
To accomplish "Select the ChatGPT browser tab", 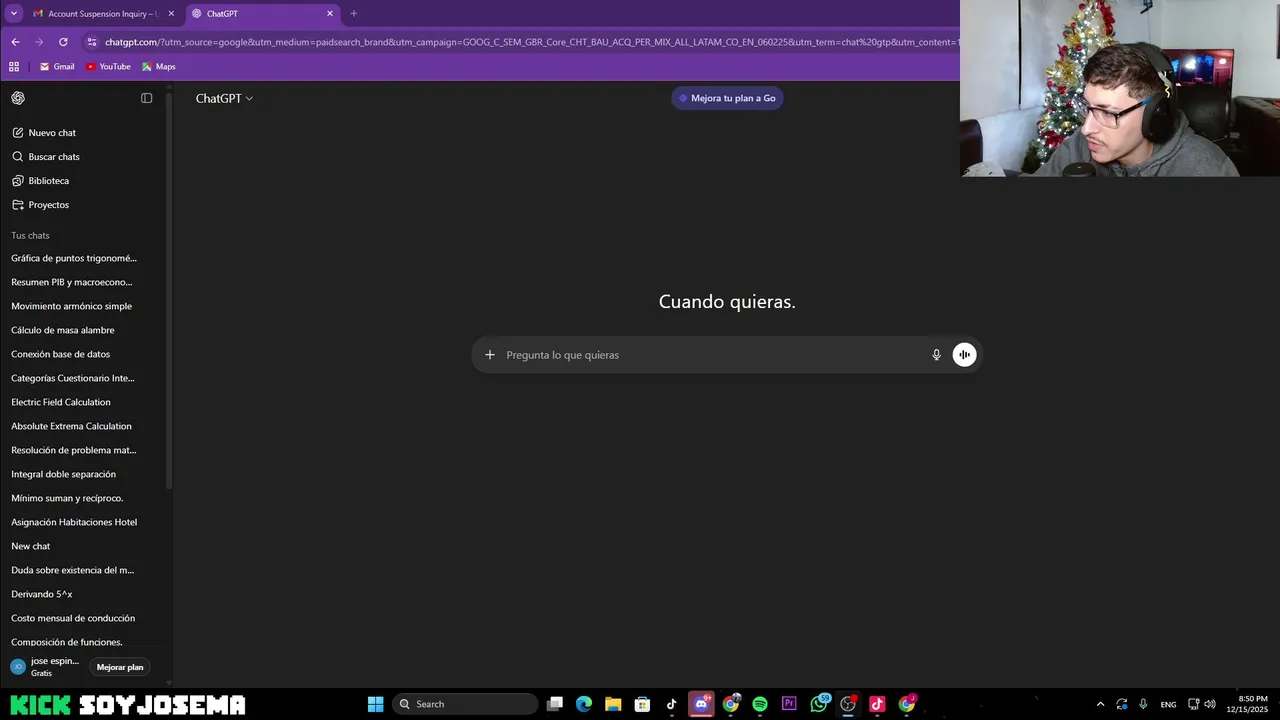I will [x=262, y=14].
